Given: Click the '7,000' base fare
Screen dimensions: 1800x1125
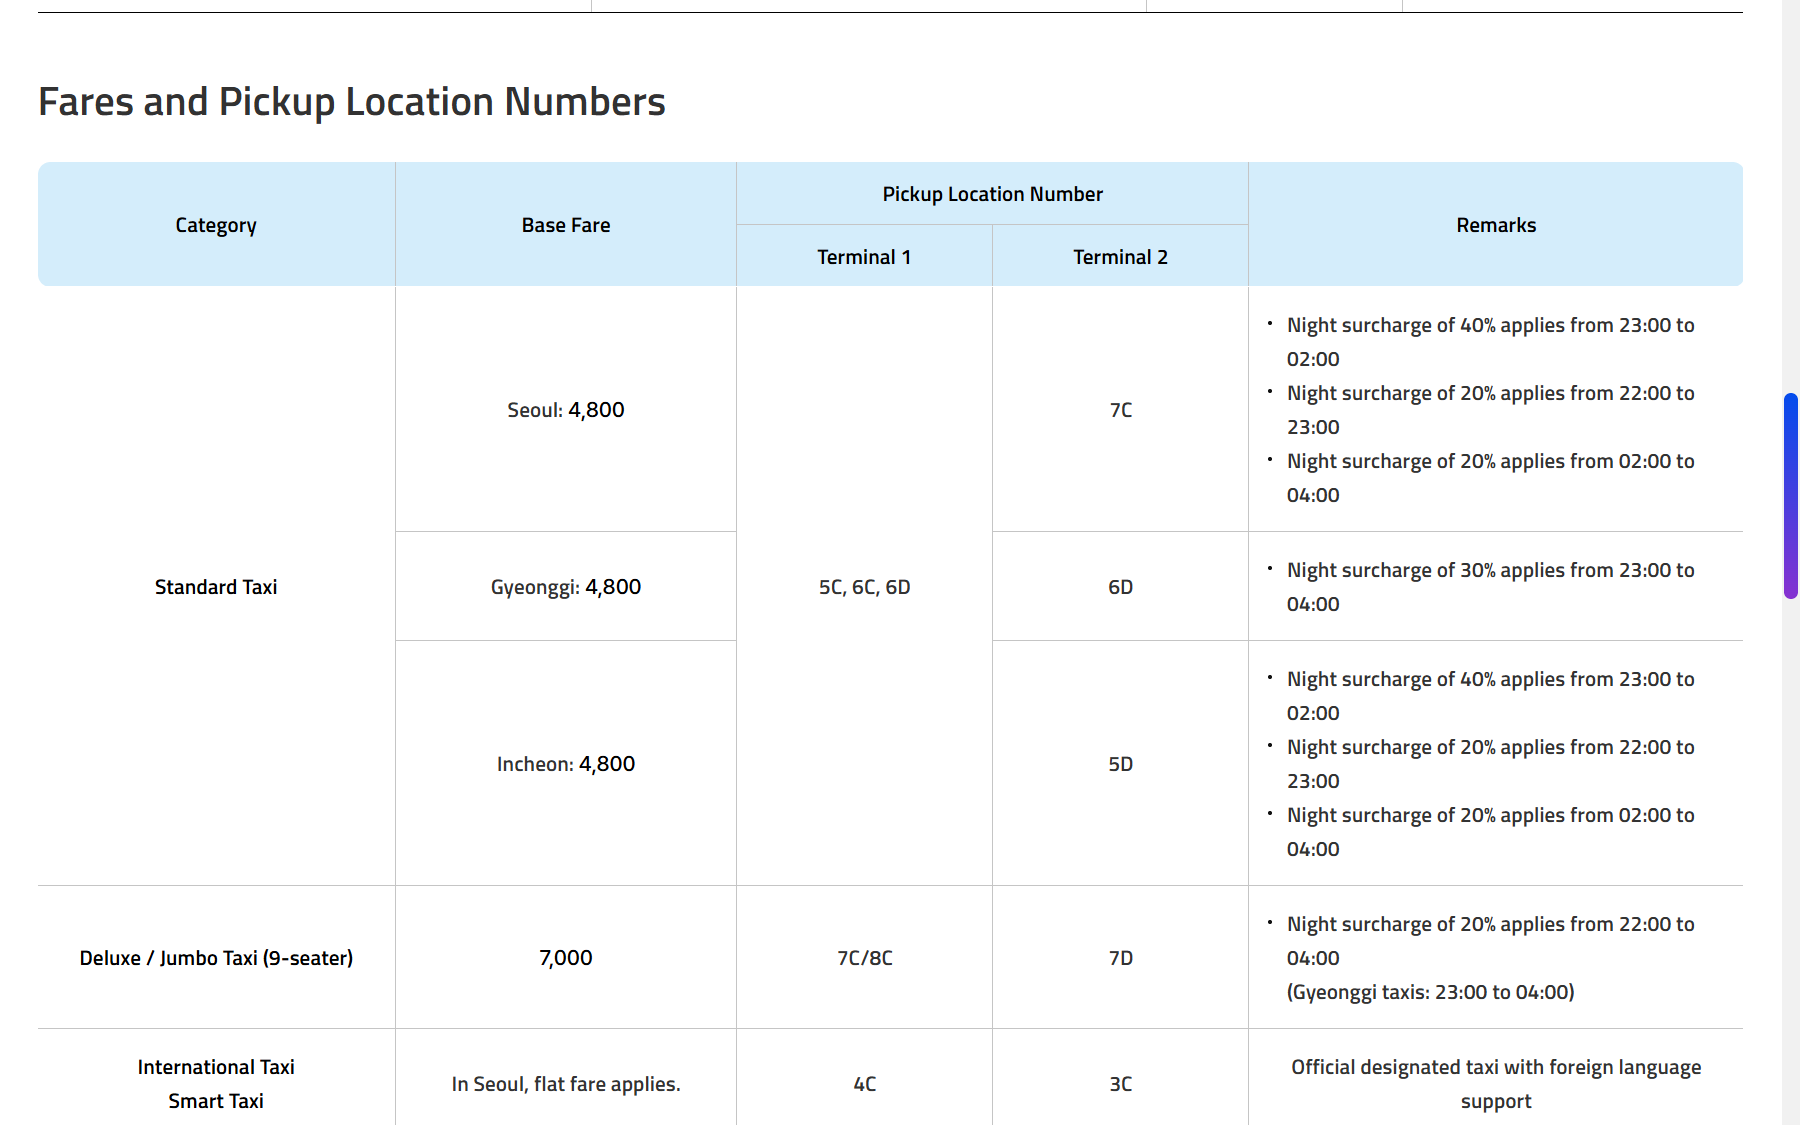Looking at the screenshot, I should 566,958.
